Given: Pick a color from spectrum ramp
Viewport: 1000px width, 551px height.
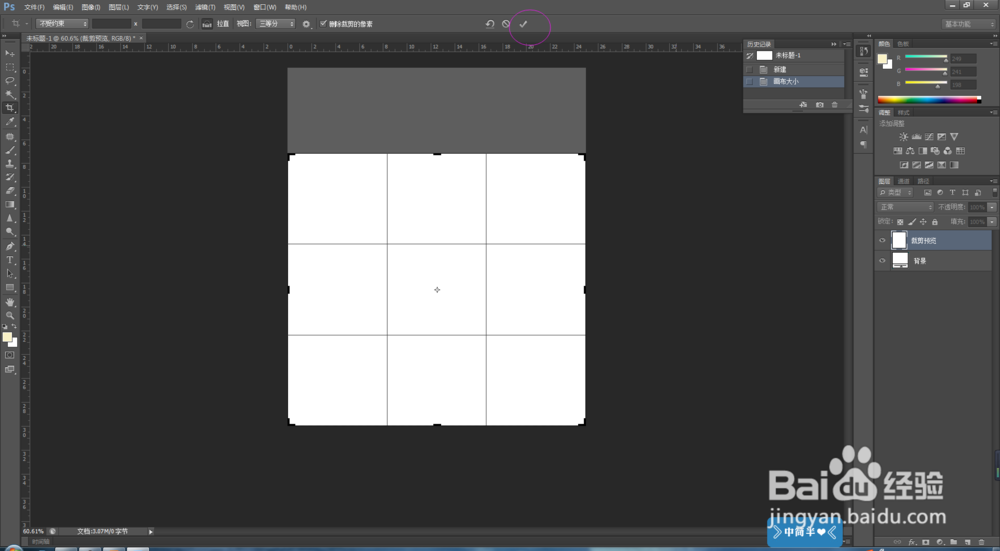Looking at the screenshot, I should 929,99.
